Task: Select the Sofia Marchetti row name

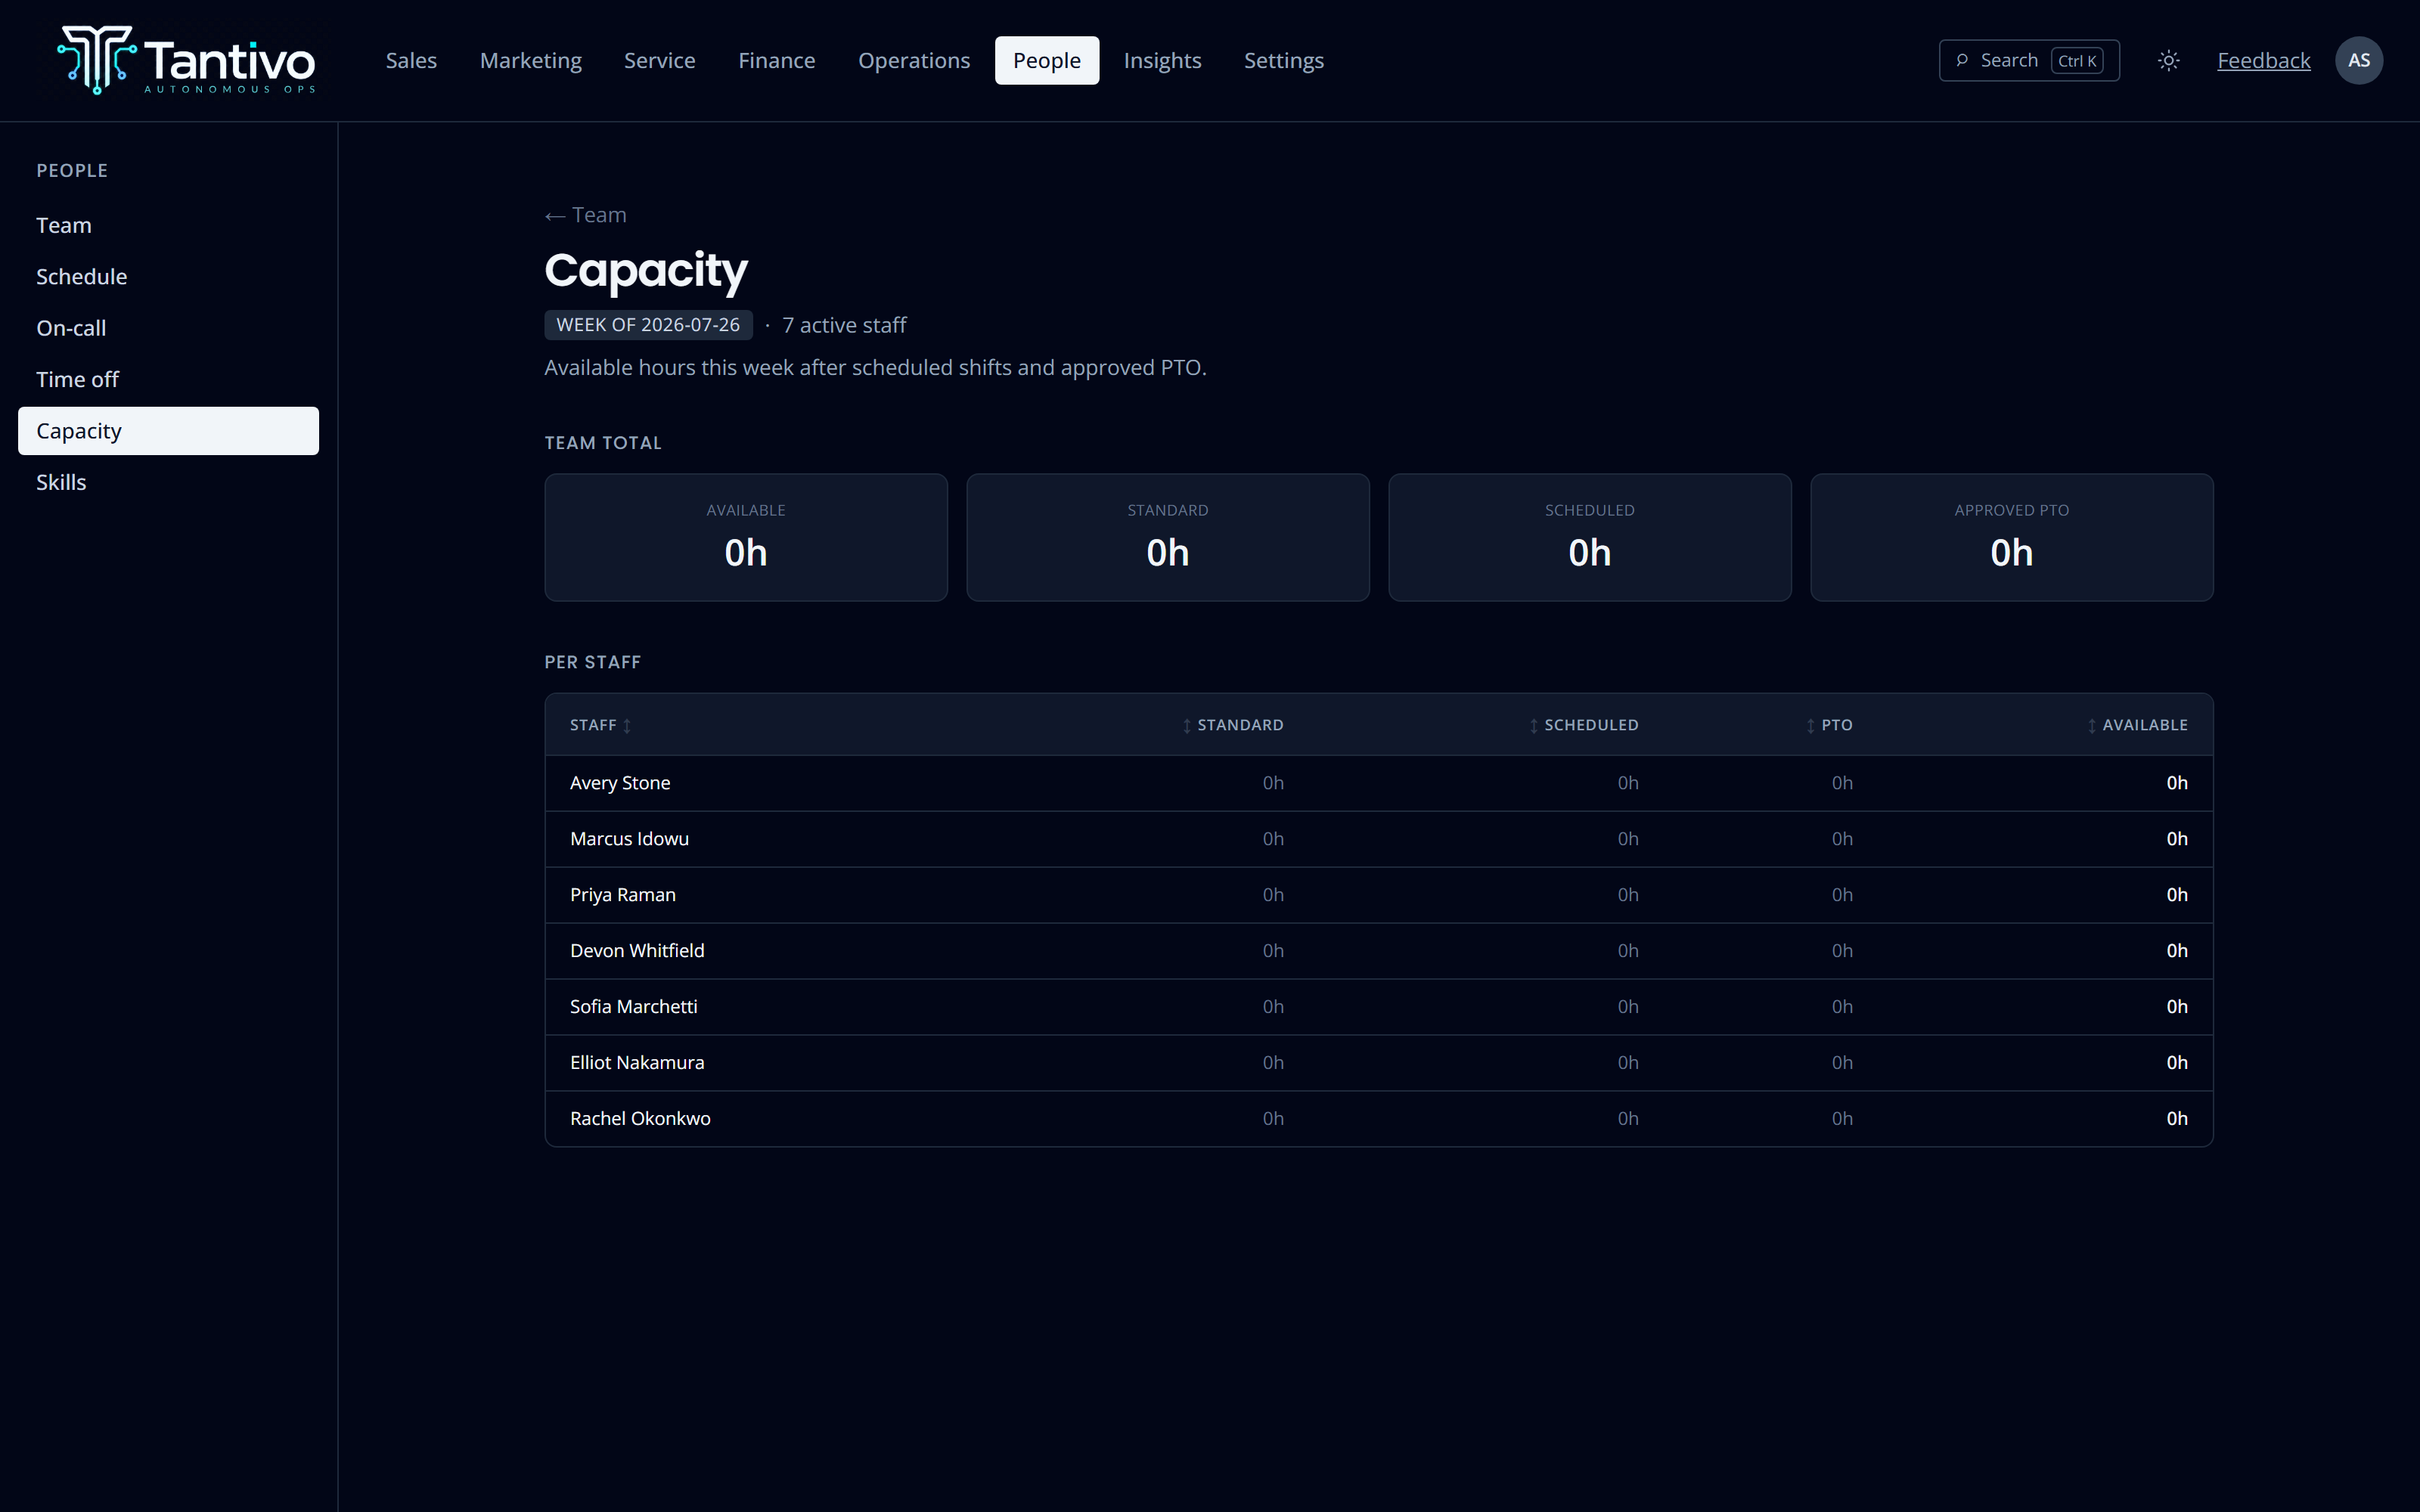Action: coord(634,1007)
